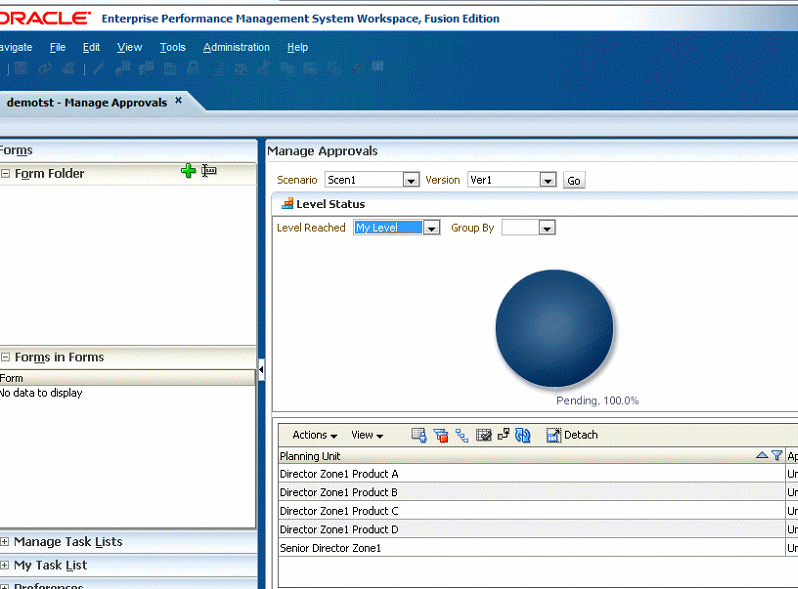Click the Pending, 100.0% chart label

(x=597, y=401)
